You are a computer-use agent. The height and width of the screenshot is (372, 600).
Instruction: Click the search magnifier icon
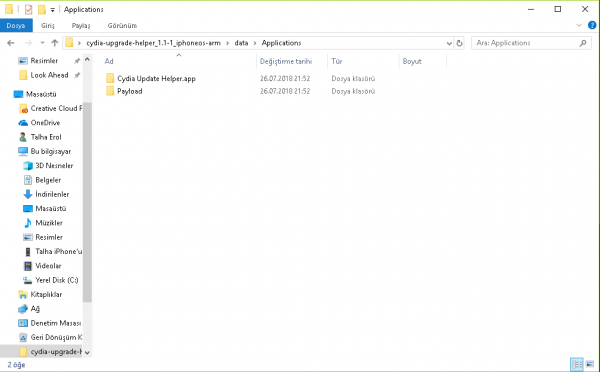[x=583, y=43]
